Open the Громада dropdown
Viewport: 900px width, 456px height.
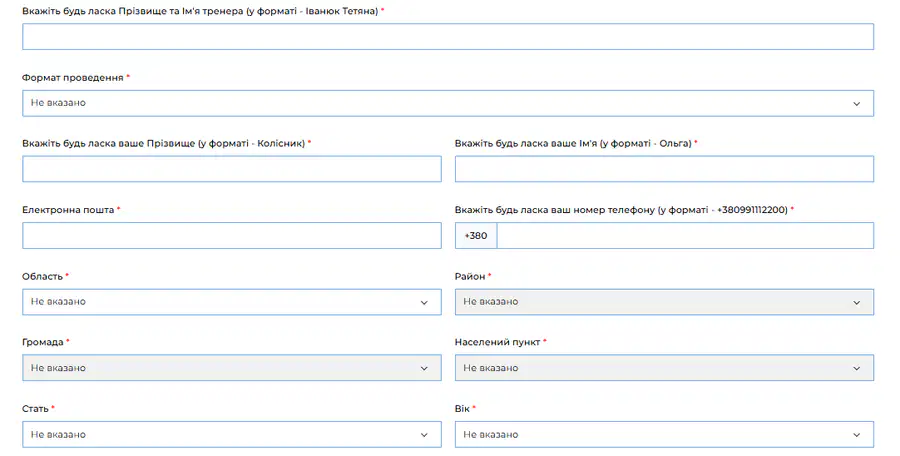(232, 368)
